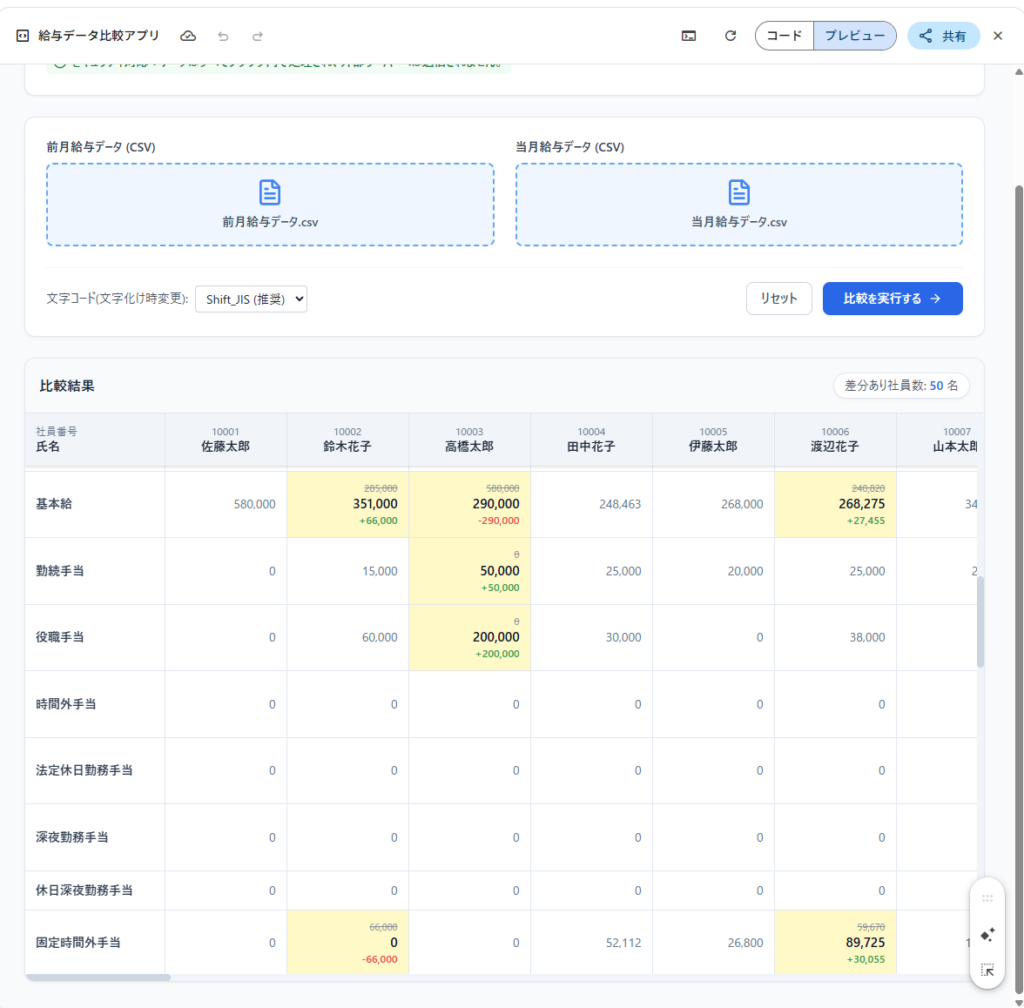Reload the preview with the refresh icon
Image resolution: width=1024 pixels, height=1008 pixels.
tap(730, 36)
